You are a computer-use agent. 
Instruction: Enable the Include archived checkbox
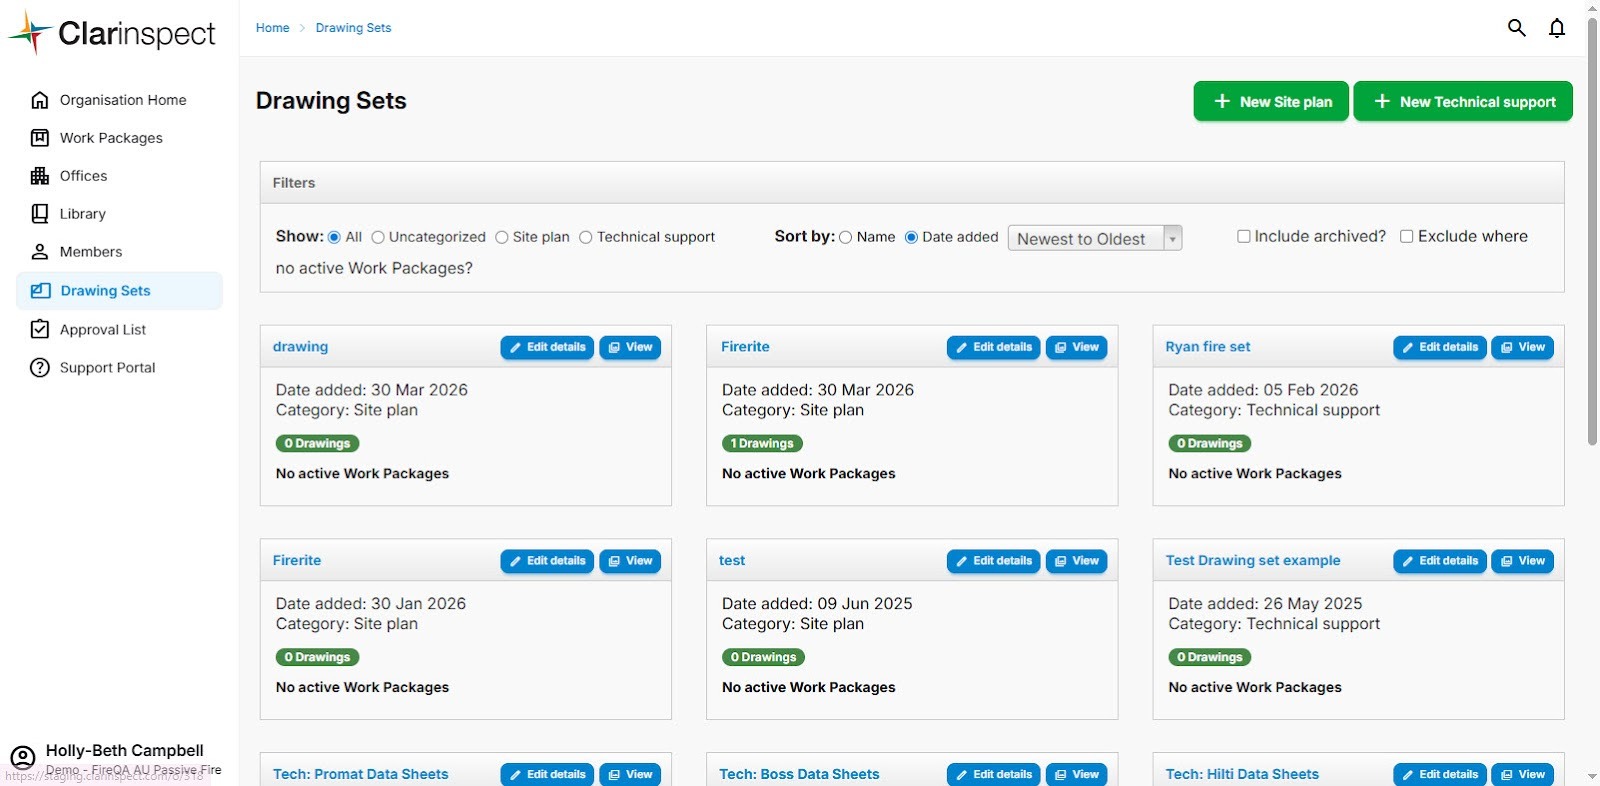point(1243,237)
